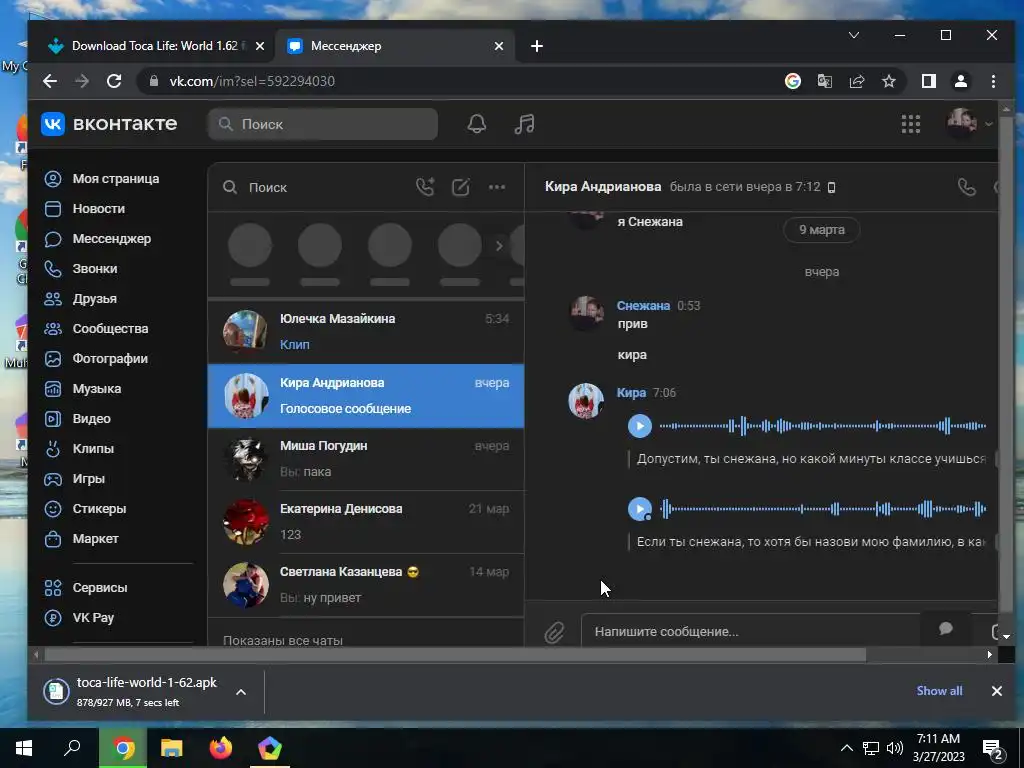Open the Chrome profile icon

pos(961,81)
